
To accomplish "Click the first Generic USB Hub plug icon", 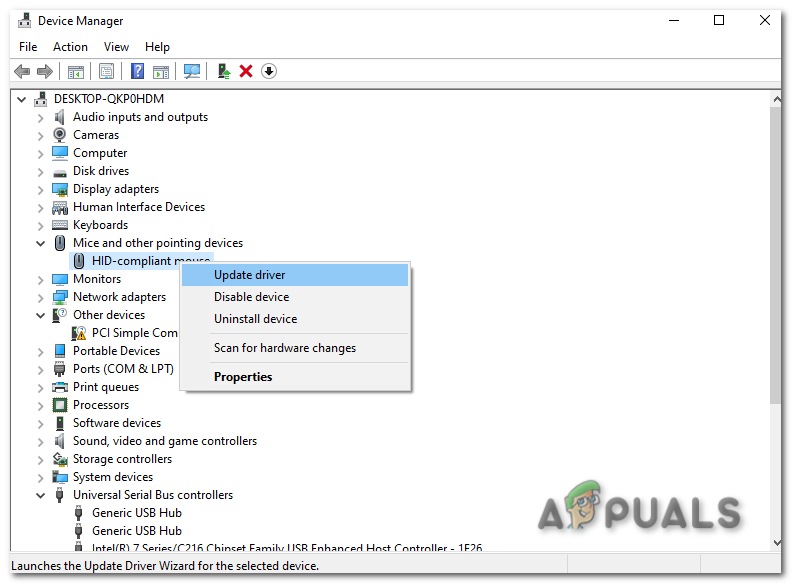I will click(78, 513).
